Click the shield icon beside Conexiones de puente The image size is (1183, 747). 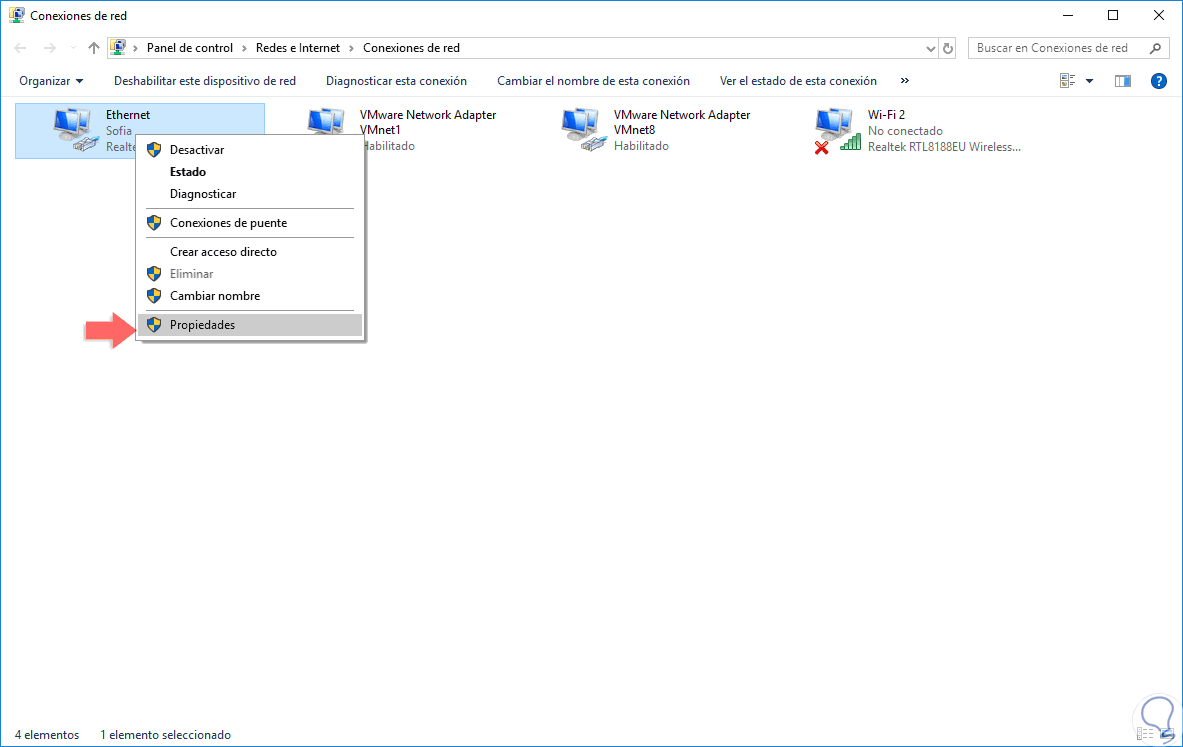pyautogui.click(x=154, y=223)
